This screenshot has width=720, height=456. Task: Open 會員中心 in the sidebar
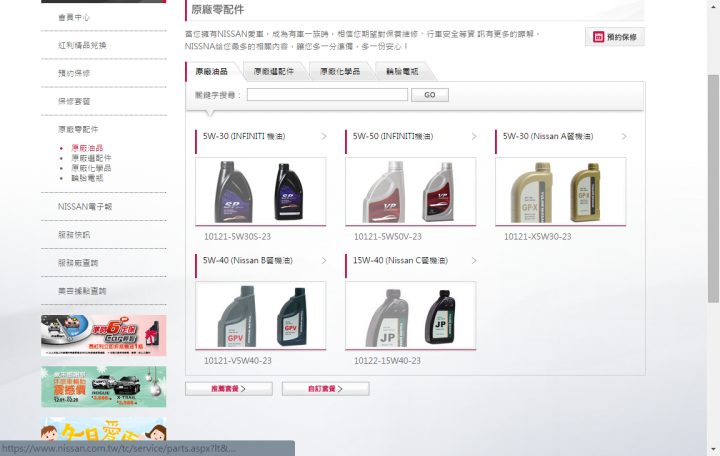point(74,17)
